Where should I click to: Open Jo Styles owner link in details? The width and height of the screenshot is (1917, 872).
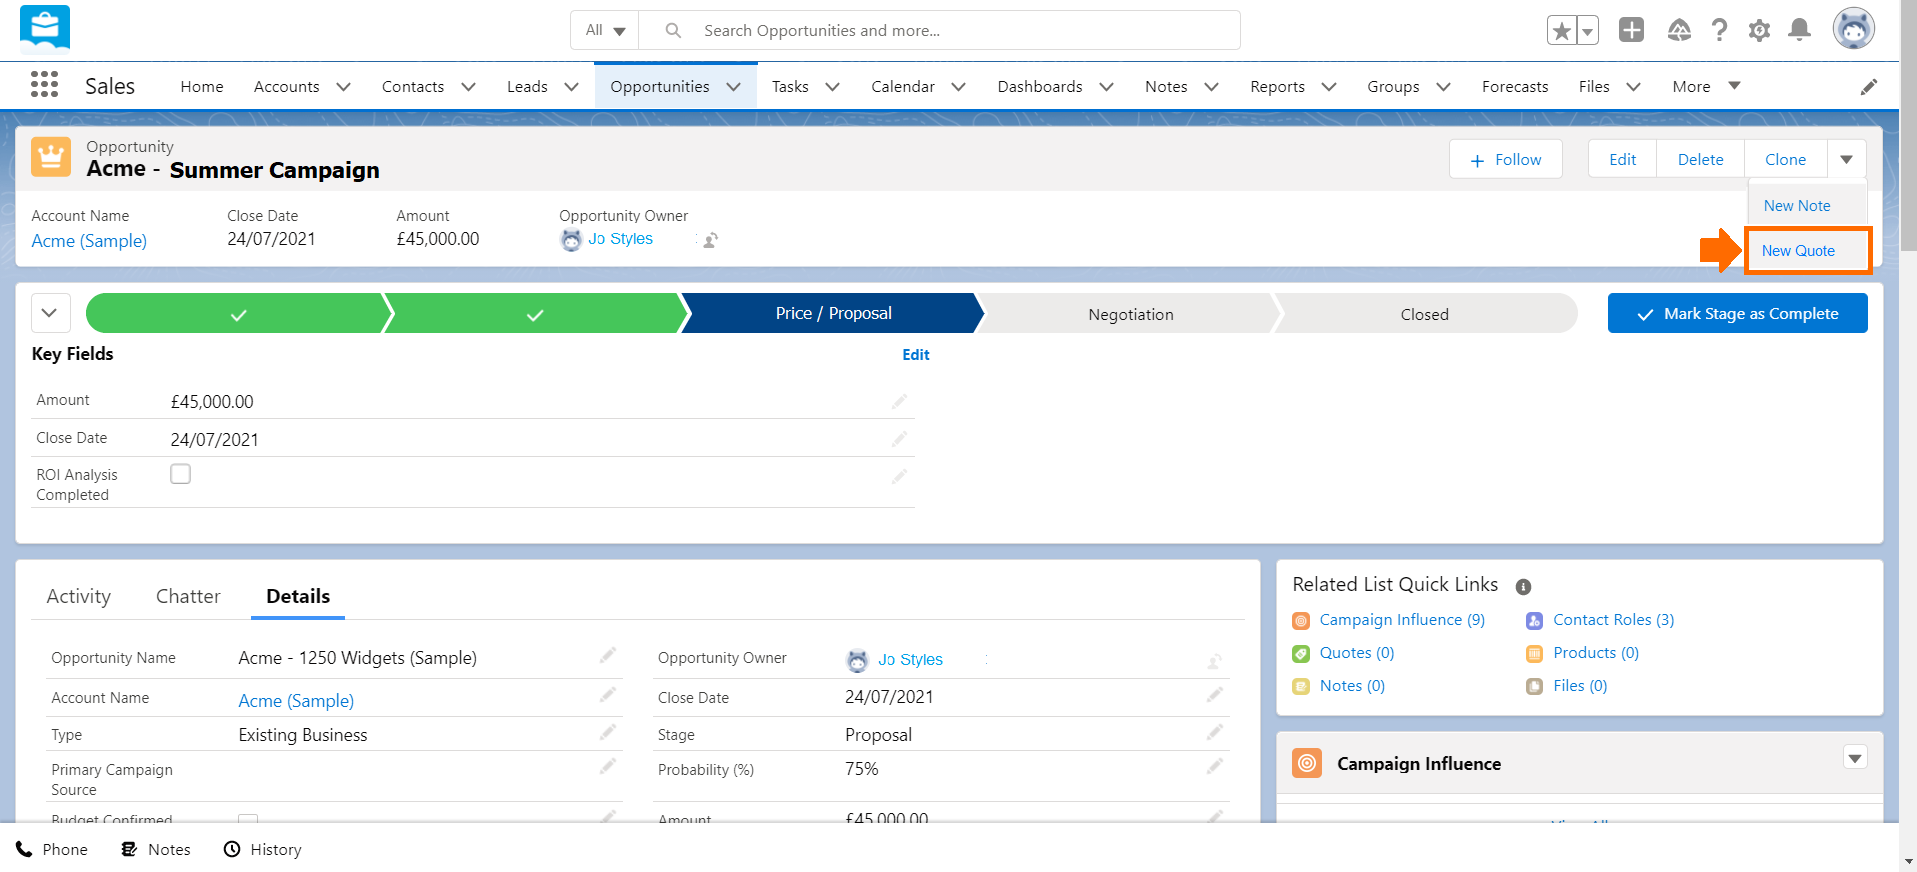[910, 660]
